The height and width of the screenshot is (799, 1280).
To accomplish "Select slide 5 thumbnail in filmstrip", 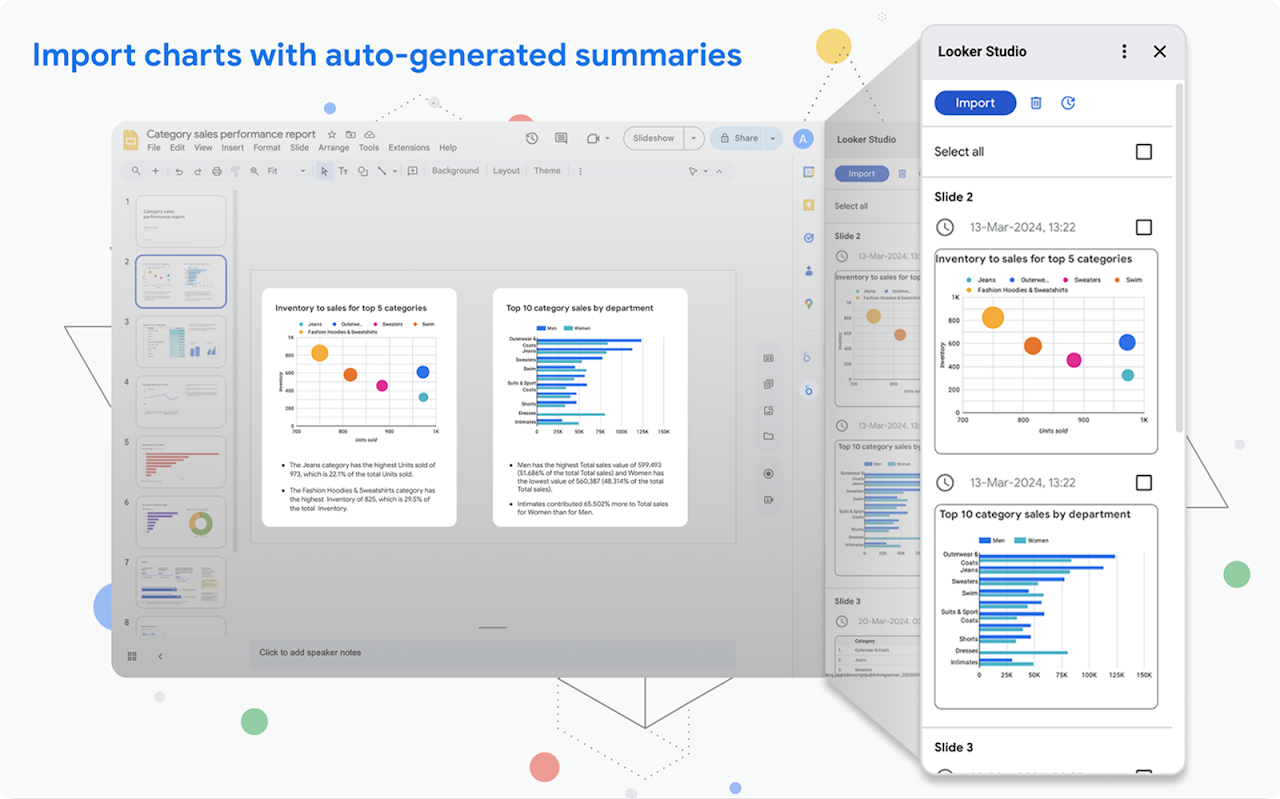I will pyautogui.click(x=181, y=461).
